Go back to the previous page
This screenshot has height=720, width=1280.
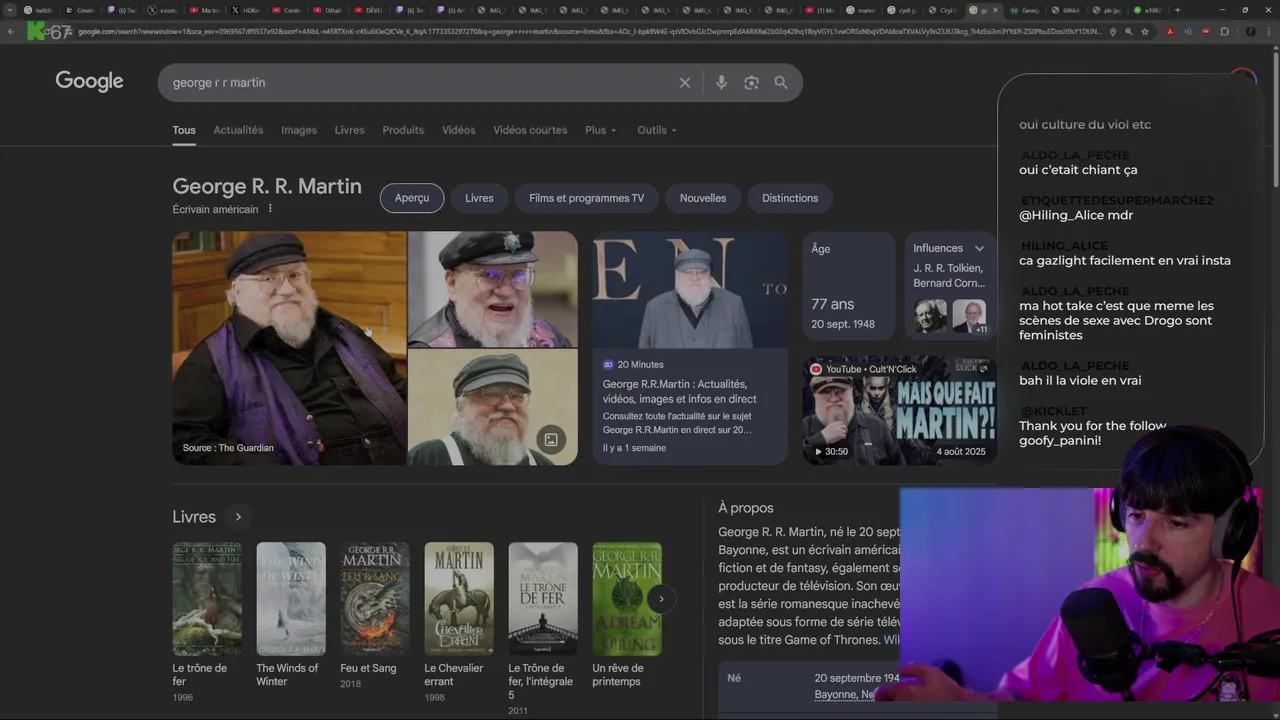tap(10, 31)
